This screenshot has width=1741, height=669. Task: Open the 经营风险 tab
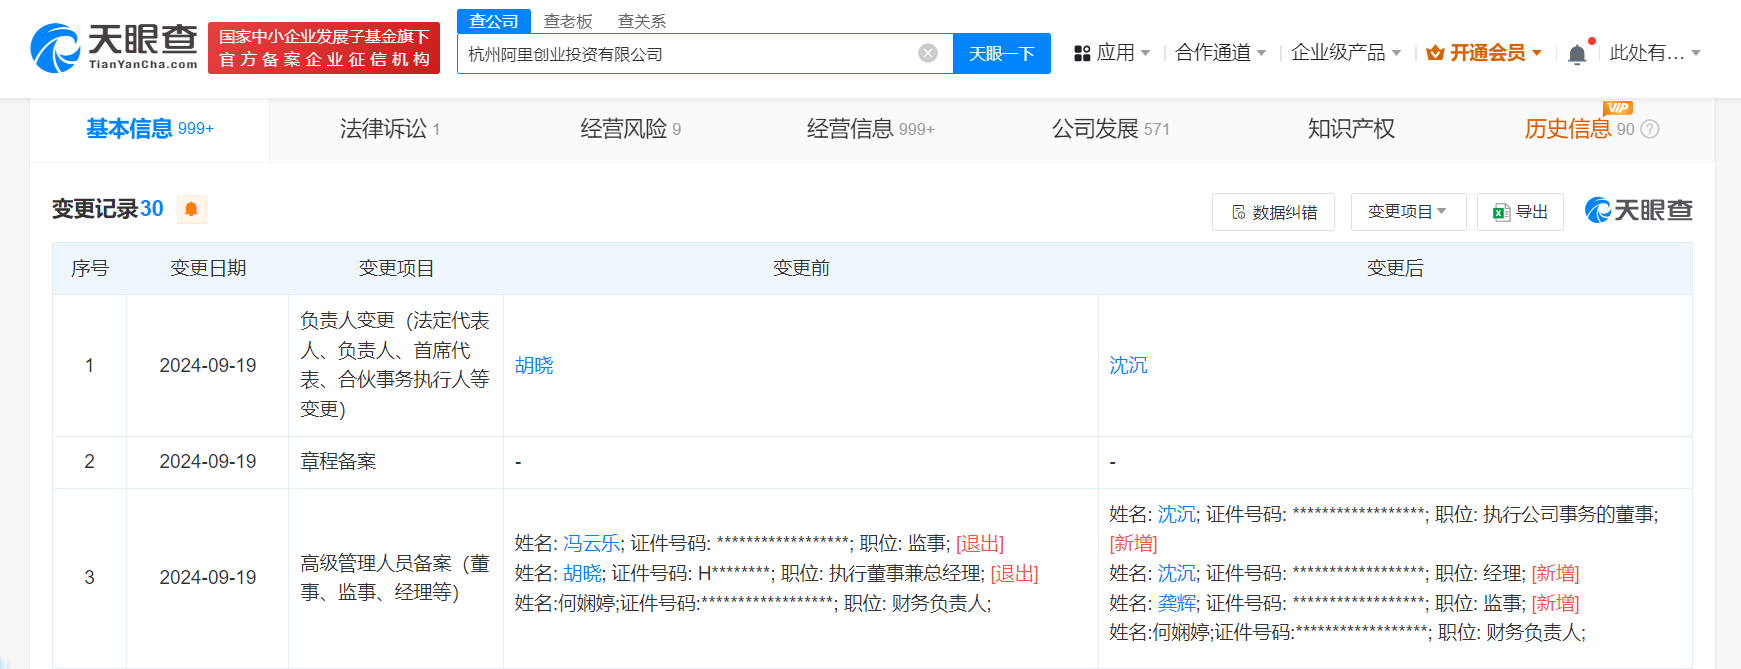631,129
